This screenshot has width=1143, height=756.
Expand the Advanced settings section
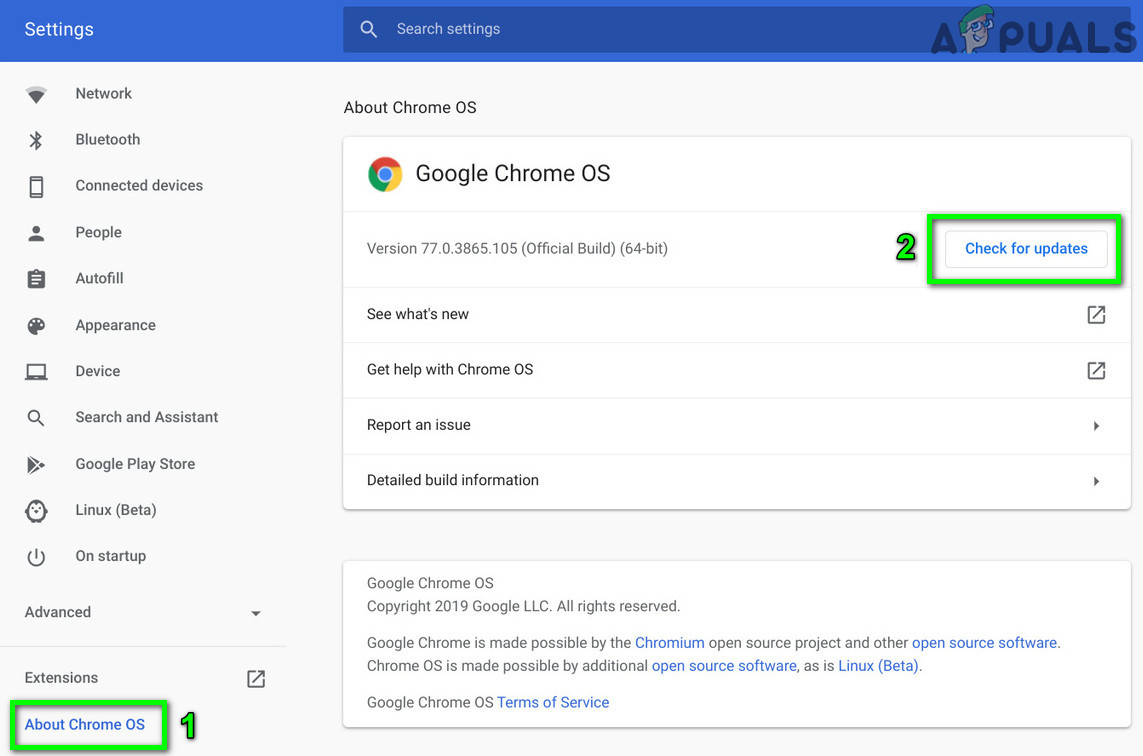pos(255,613)
